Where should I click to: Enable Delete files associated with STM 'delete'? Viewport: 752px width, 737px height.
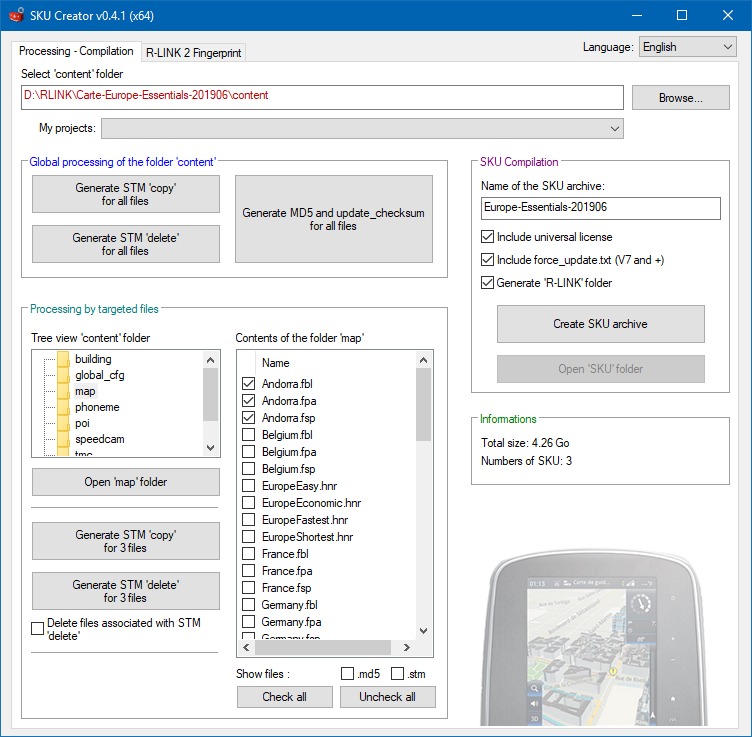coord(37,628)
